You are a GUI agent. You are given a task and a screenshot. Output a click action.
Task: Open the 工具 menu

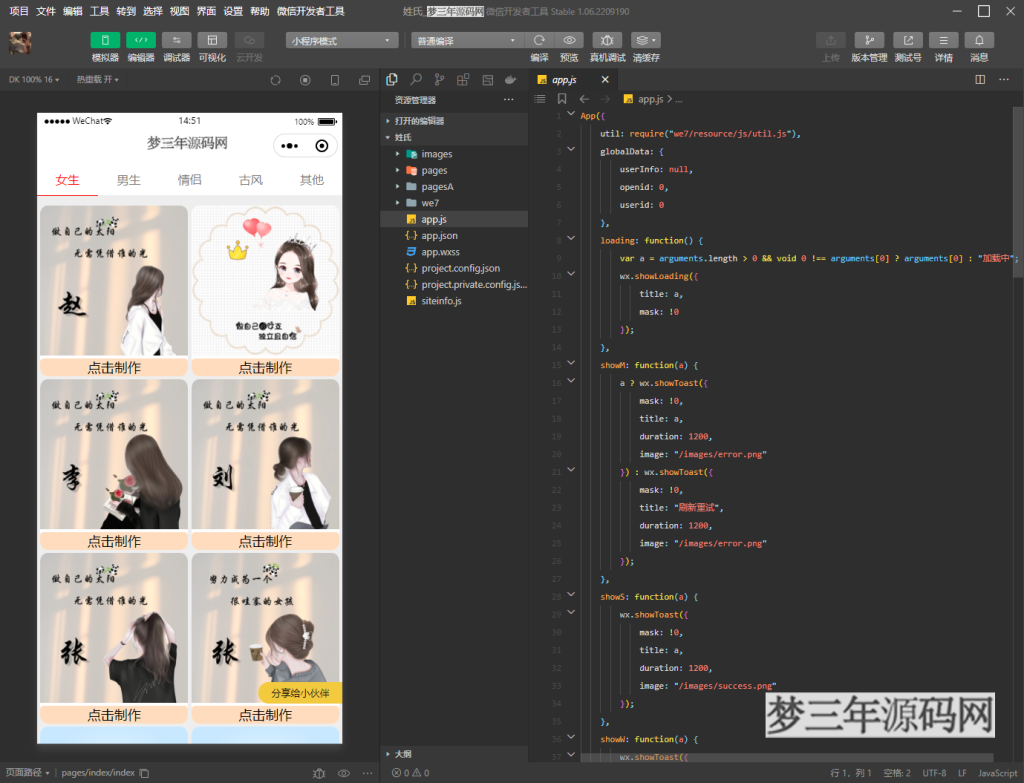[100, 11]
